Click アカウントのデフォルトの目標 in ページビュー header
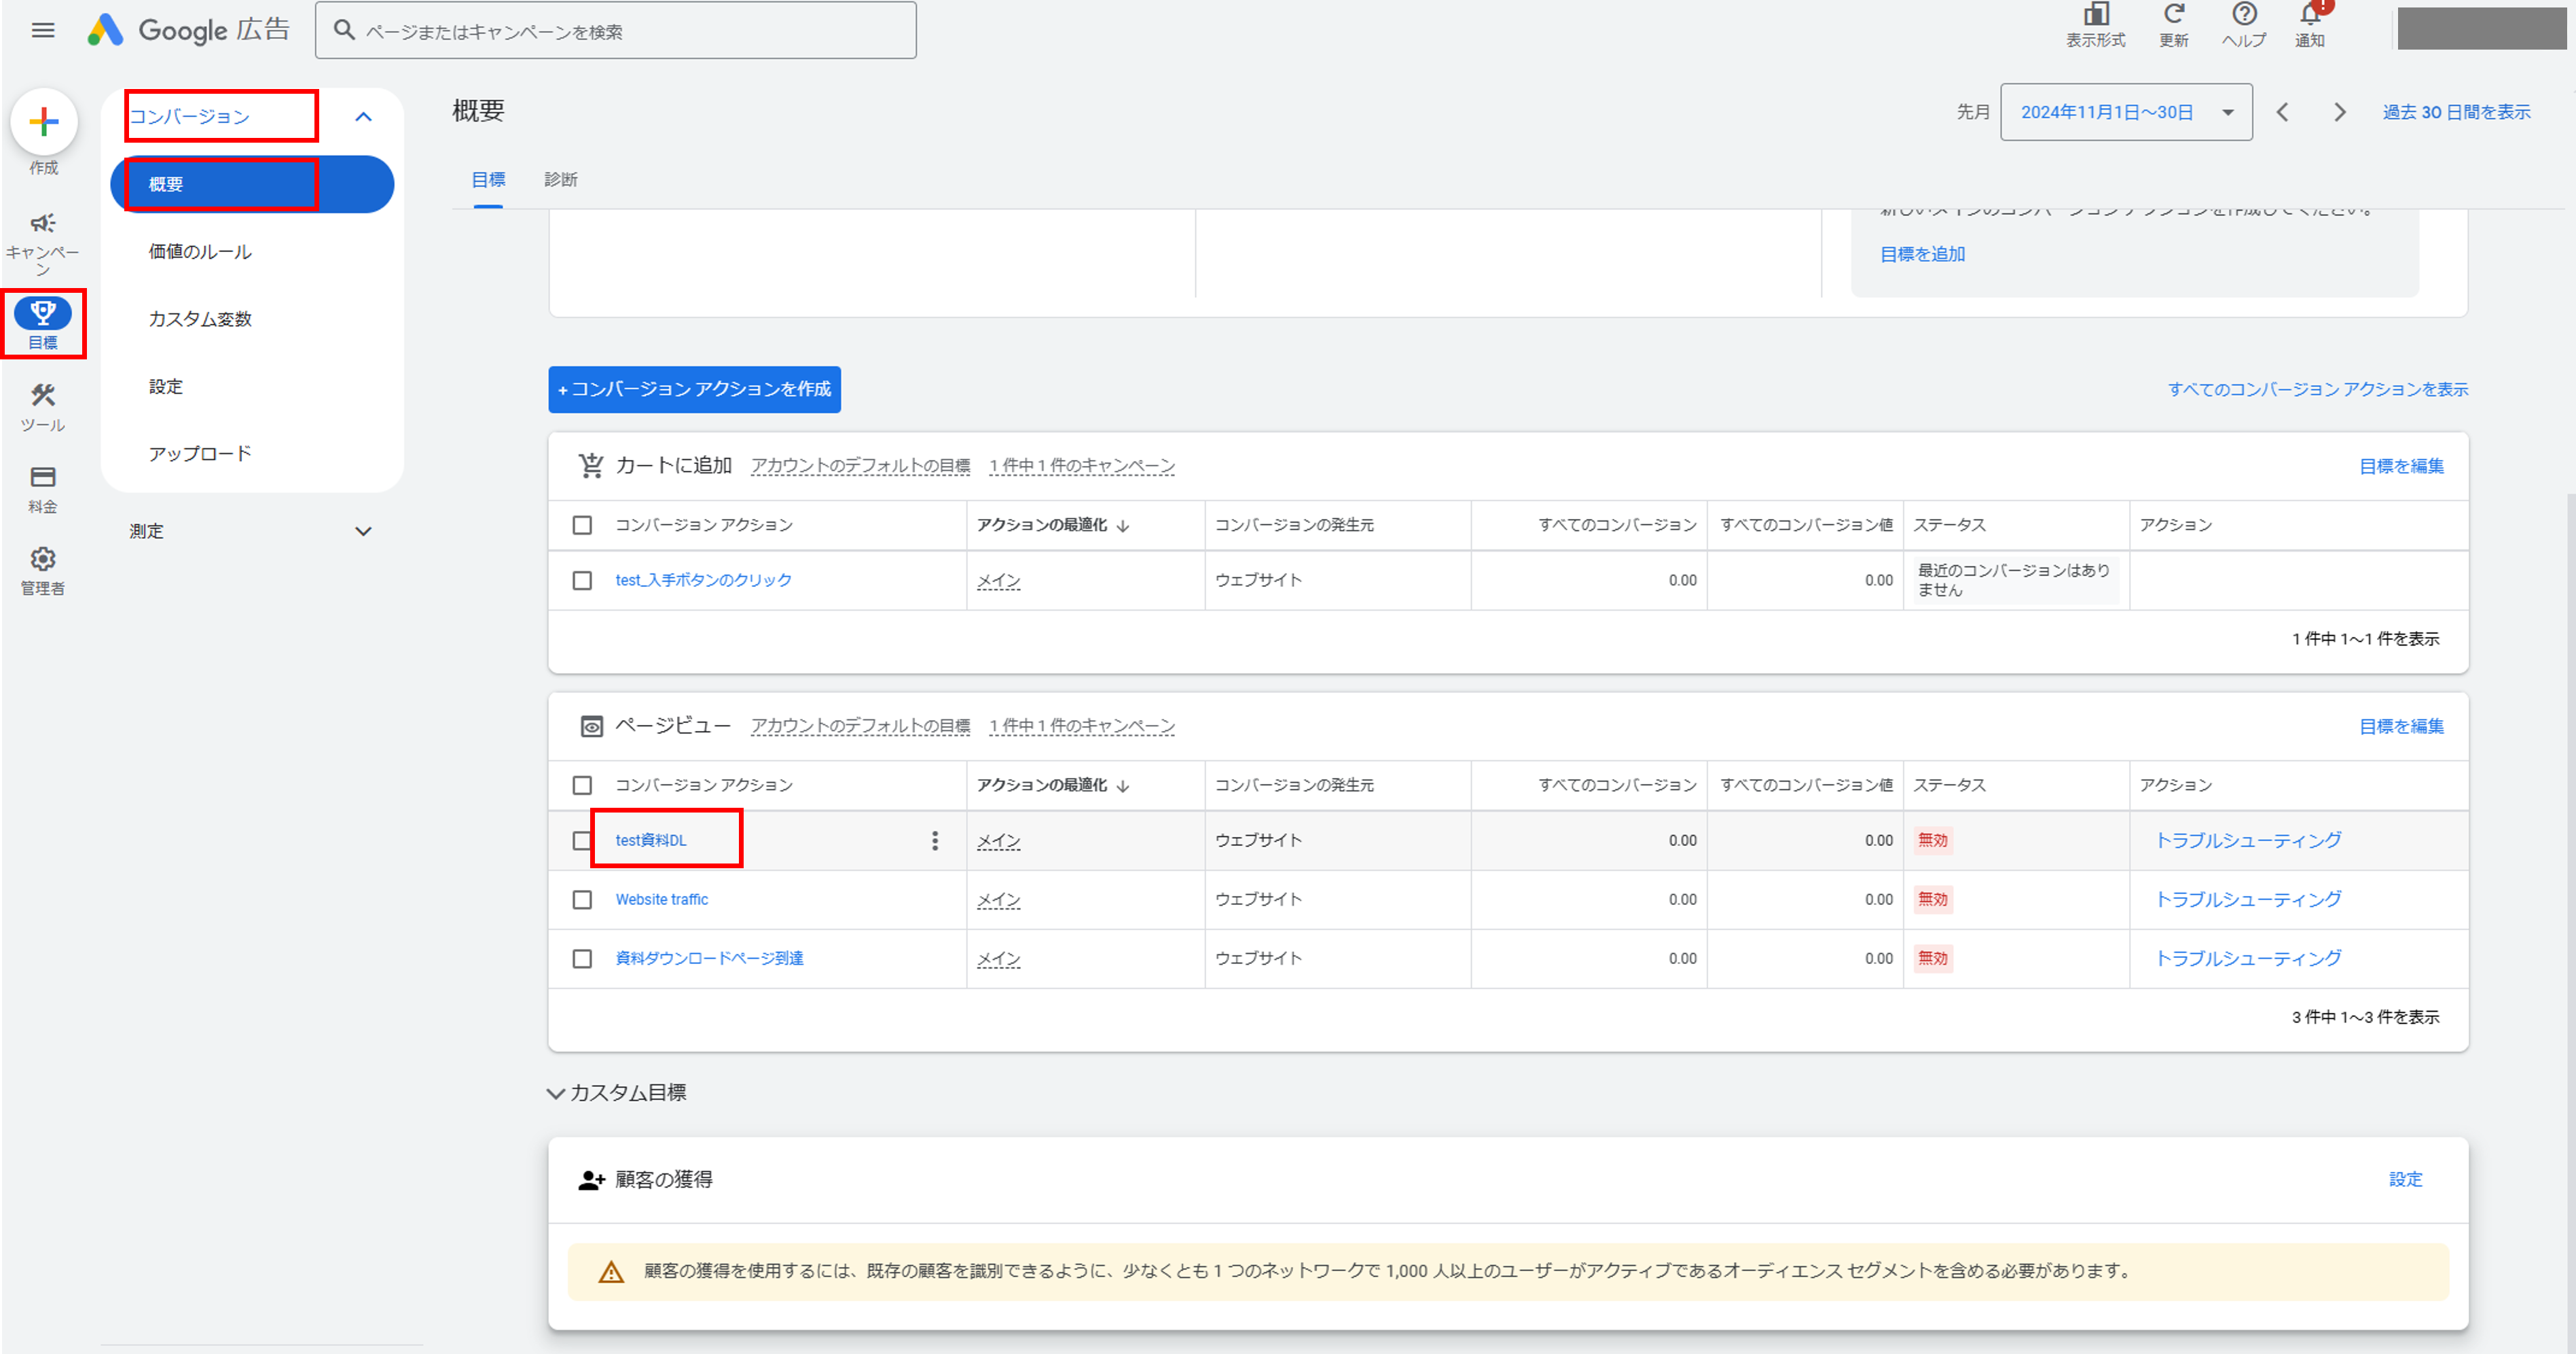The image size is (2576, 1354). click(x=860, y=727)
